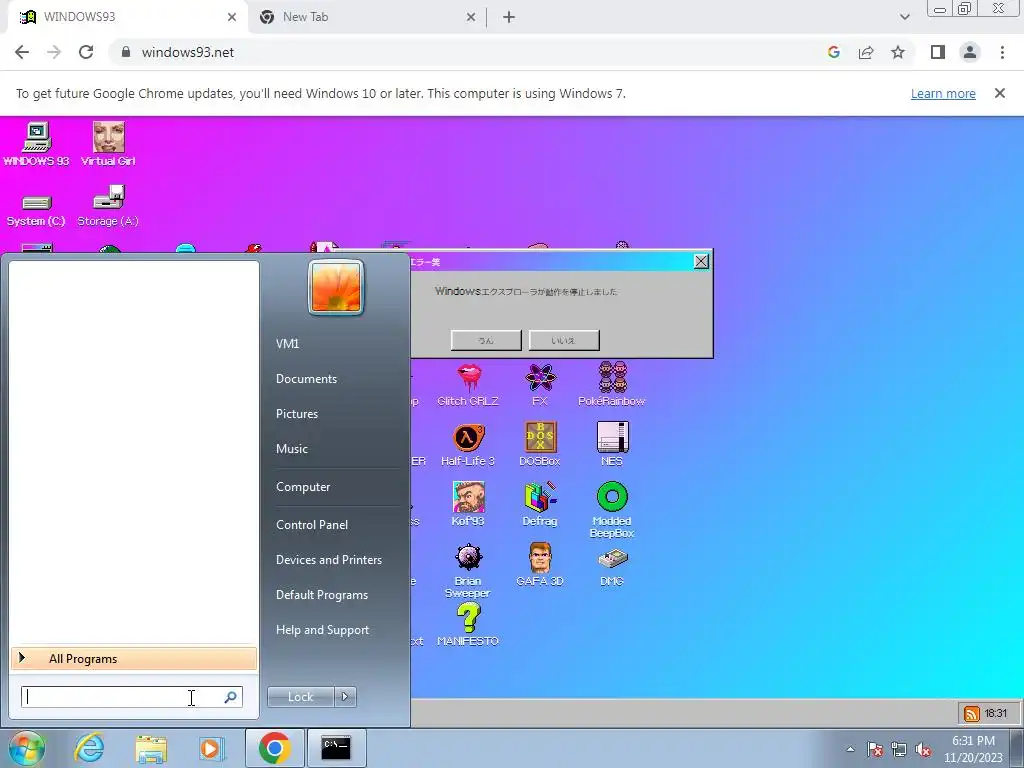
Task: Click the network icon in system tray
Action: pos(899,750)
